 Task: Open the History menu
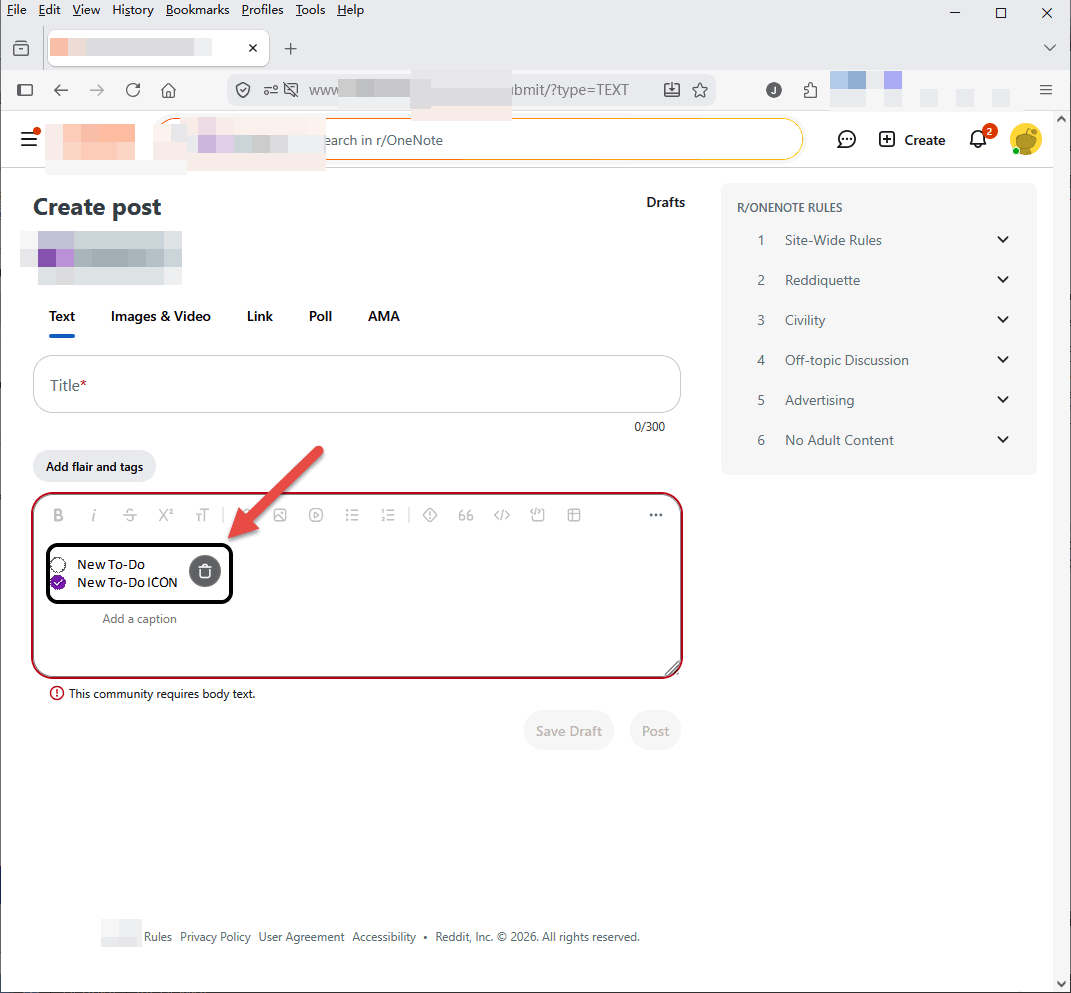133,10
